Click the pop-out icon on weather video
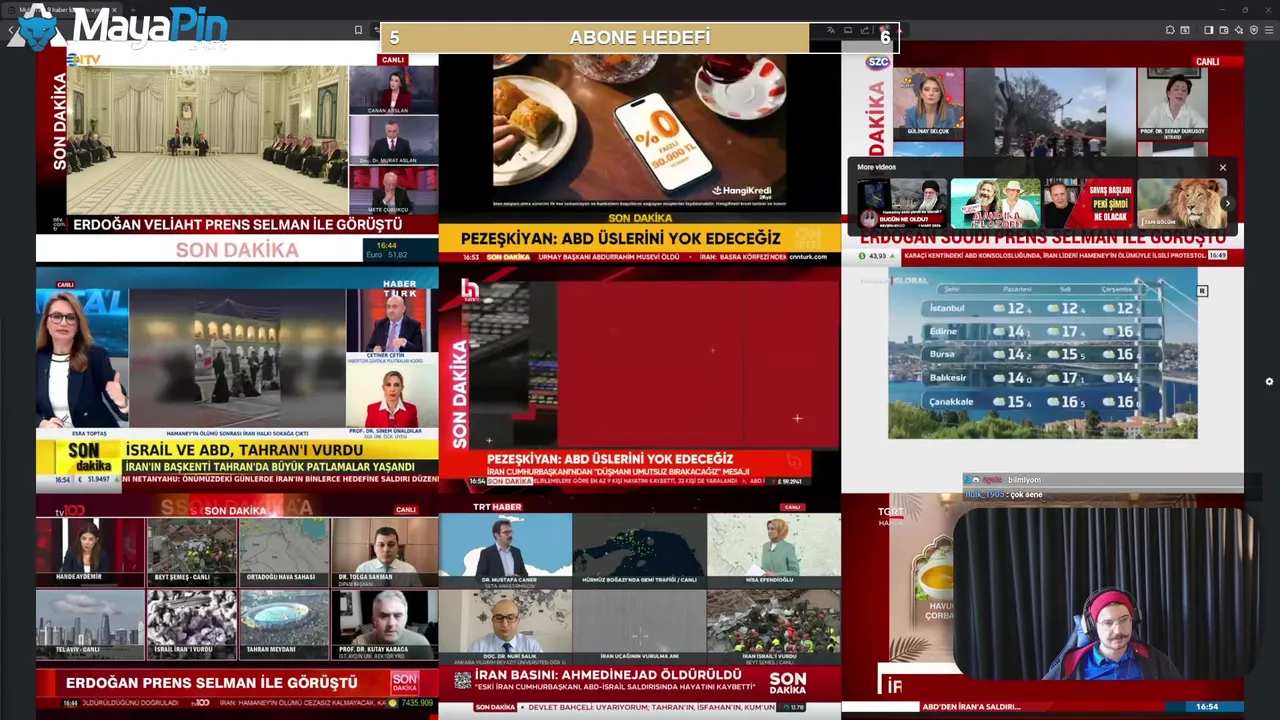Image resolution: width=1280 pixels, height=720 pixels. (x=1202, y=291)
